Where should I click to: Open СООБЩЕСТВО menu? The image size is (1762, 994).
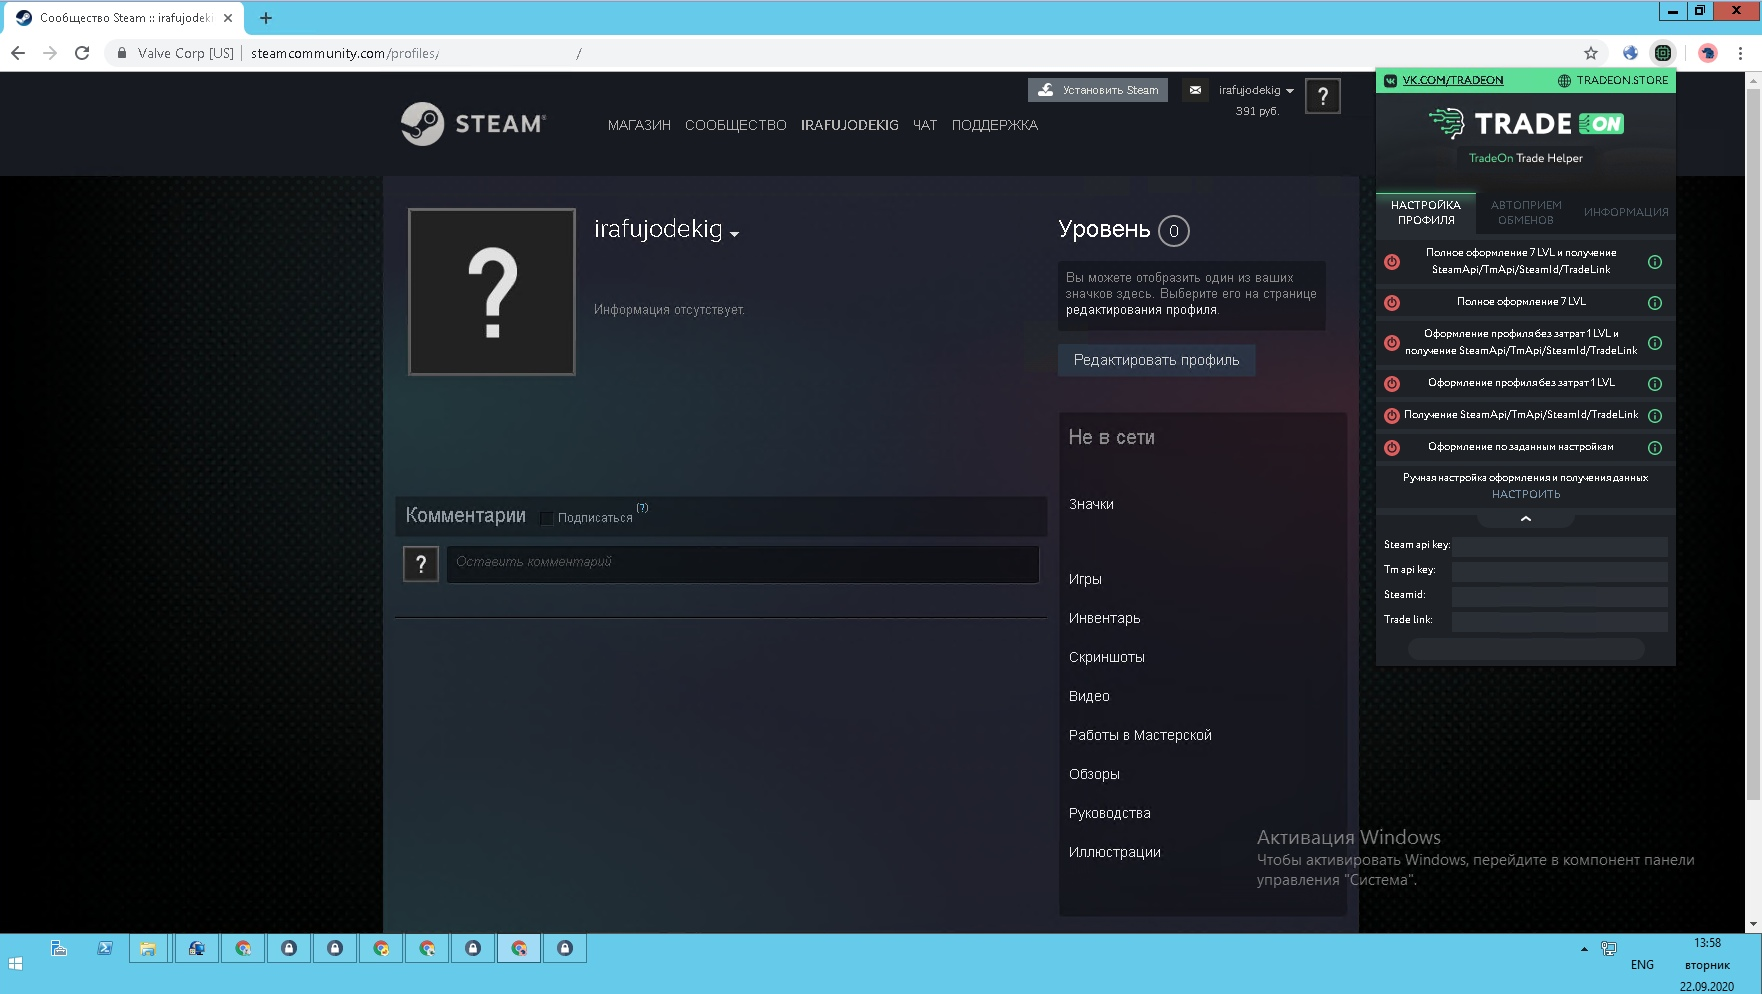coord(736,125)
